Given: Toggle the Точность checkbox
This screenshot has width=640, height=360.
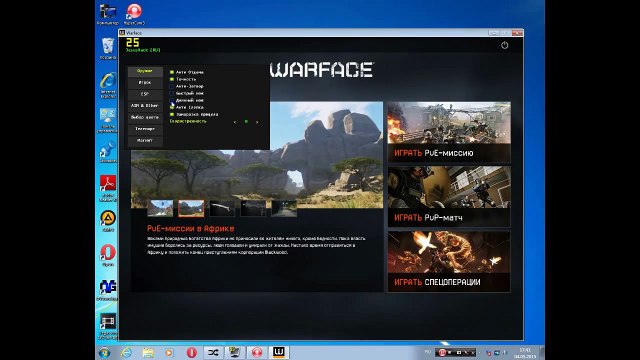Looking at the screenshot, I should [172, 79].
